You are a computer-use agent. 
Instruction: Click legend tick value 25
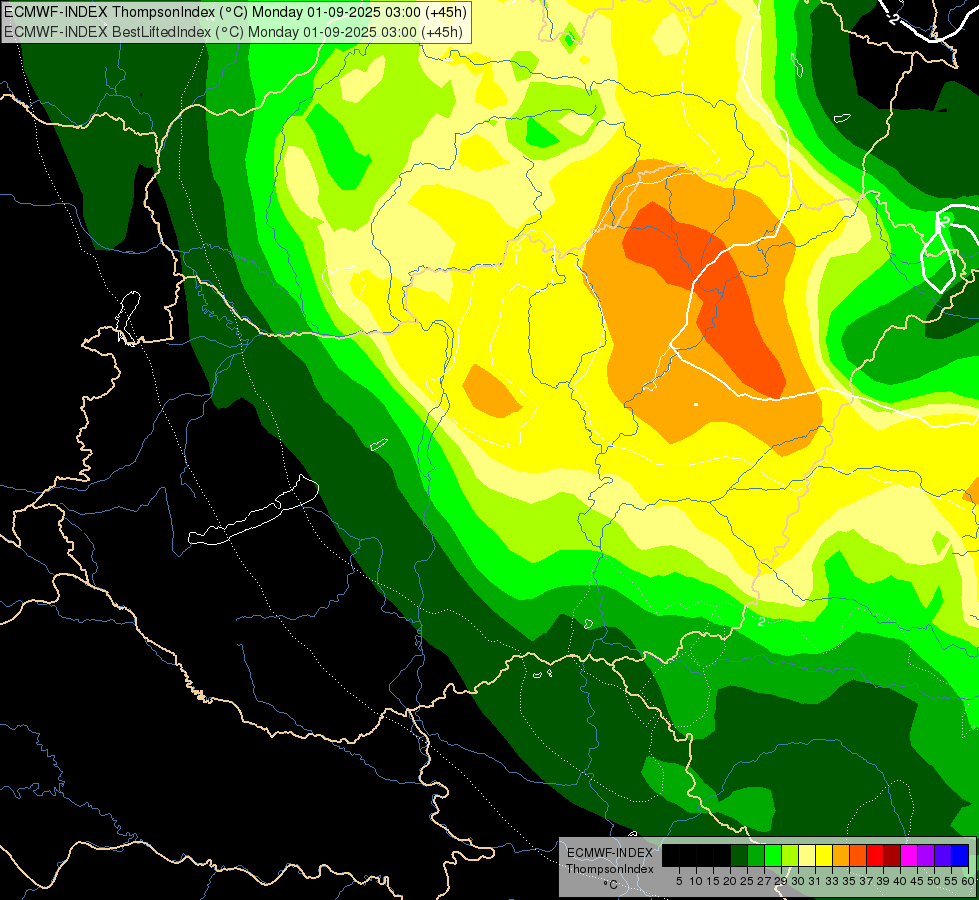click(747, 881)
